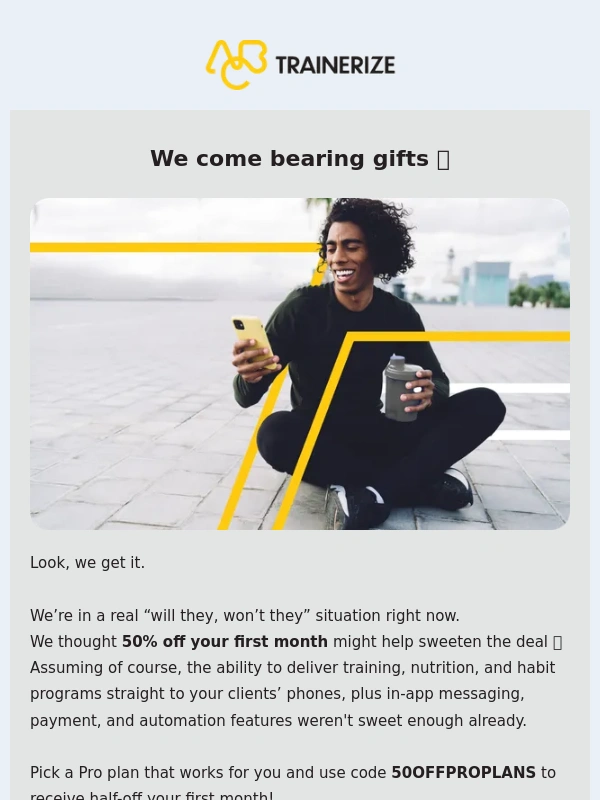
Task: Click bold '50% off your first month' text
Action: 224,641
